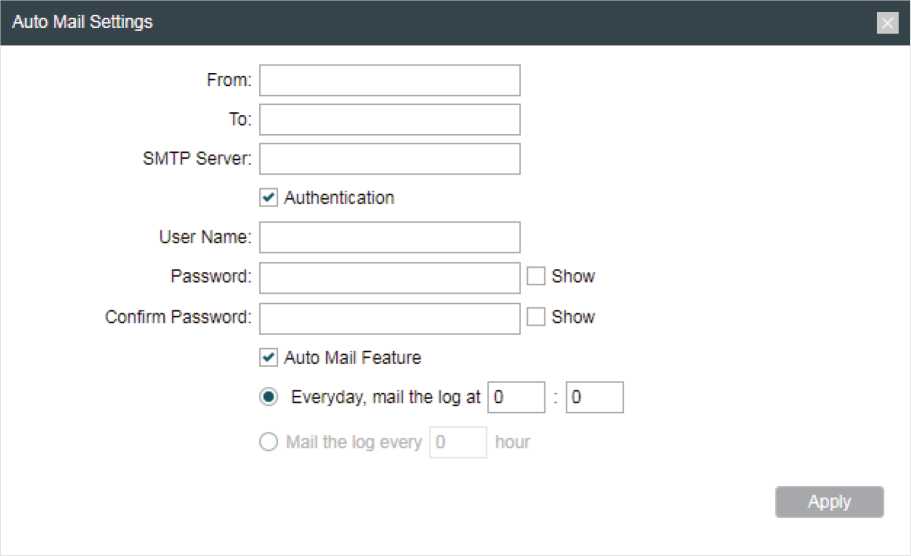The image size is (911, 556).
Task: Click the everyday mail minute field
Action: tap(594, 397)
